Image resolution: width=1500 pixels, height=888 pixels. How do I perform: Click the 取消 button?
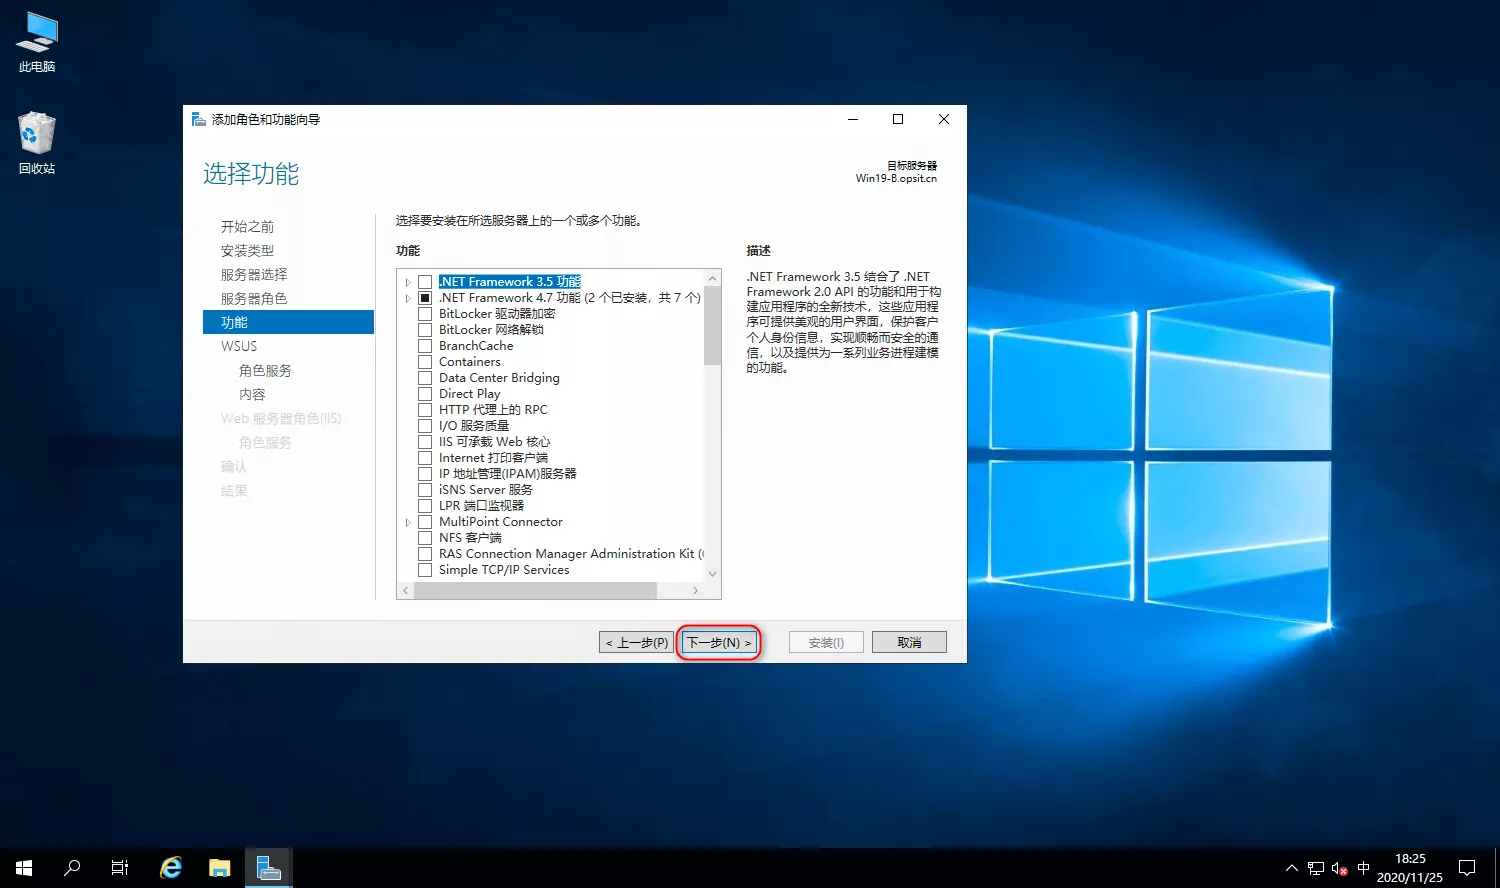tap(909, 642)
